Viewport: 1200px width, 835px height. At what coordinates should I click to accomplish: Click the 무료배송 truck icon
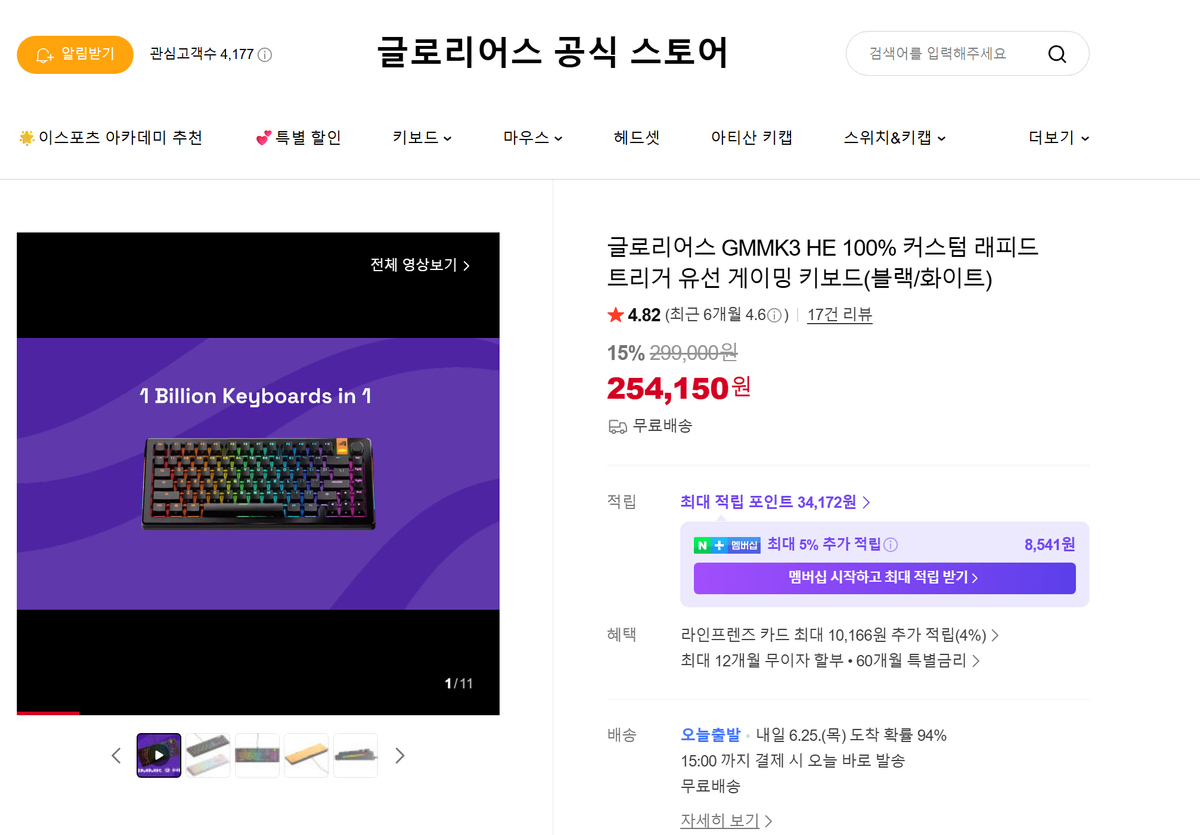coord(617,426)
